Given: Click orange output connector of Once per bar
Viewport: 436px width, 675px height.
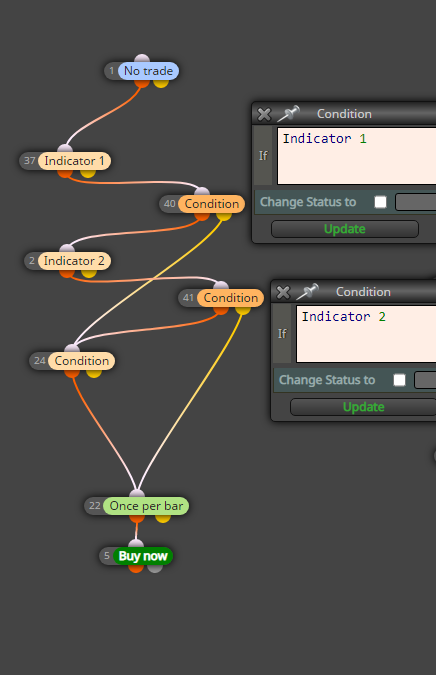Looking at the screenshot, I should click(137, 517).
